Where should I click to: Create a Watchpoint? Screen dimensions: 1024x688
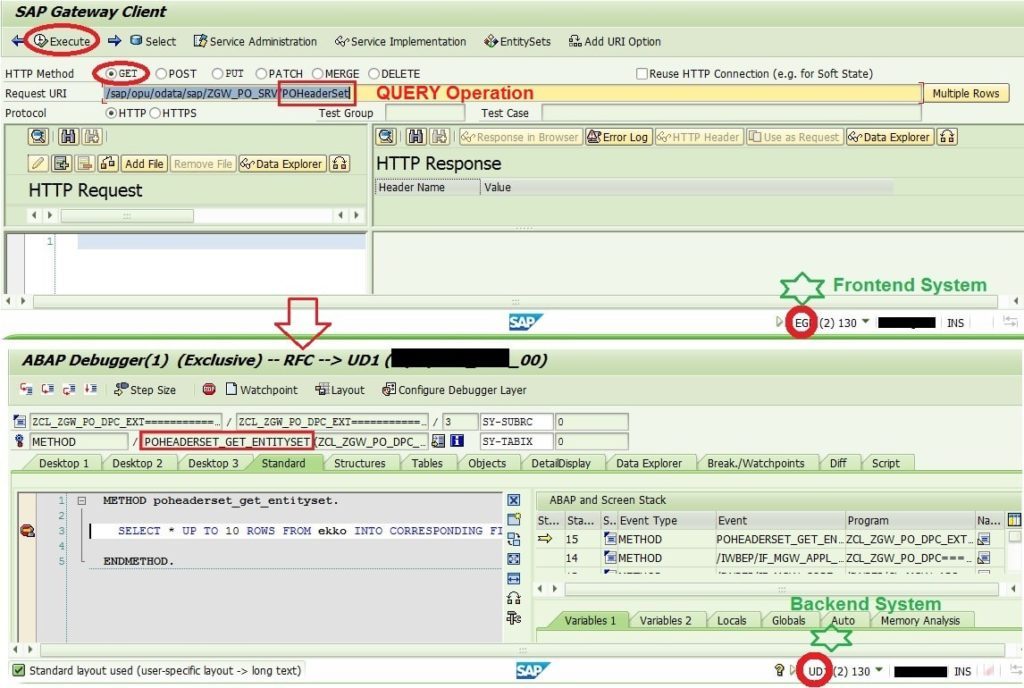pos(261,390)
